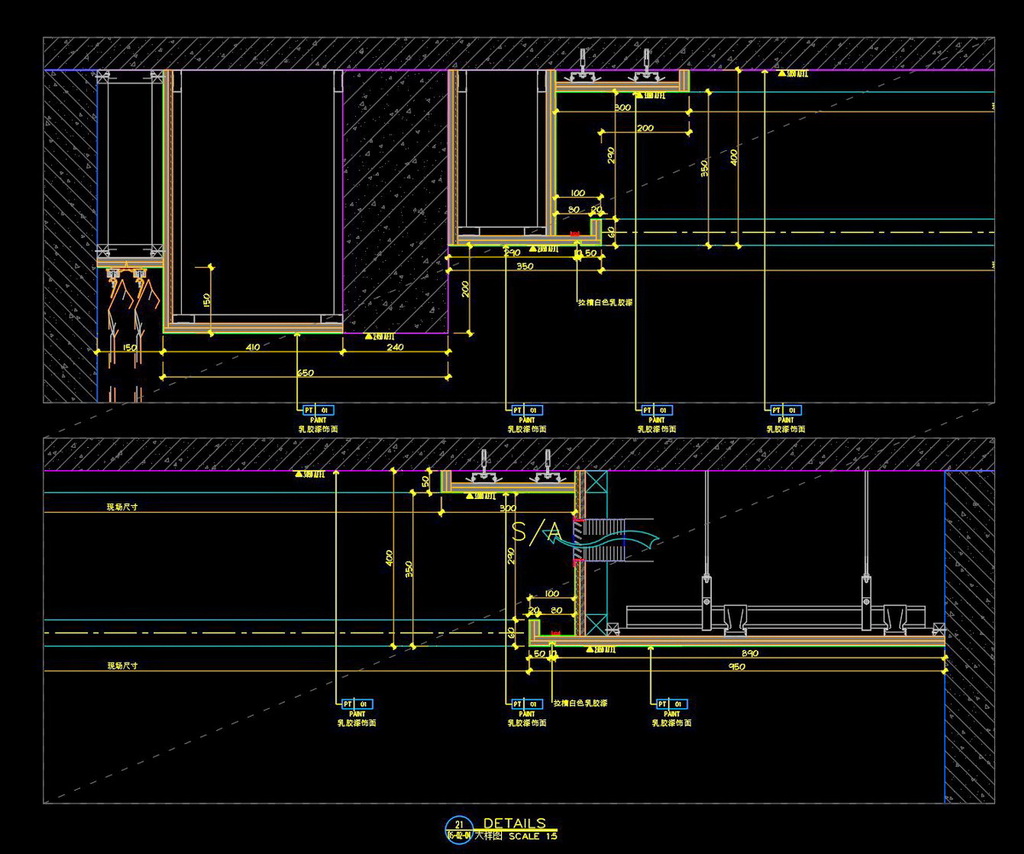Screen dimensions: 1024x854
Task: Click the DETAILS title text
Action: [514, 823]
